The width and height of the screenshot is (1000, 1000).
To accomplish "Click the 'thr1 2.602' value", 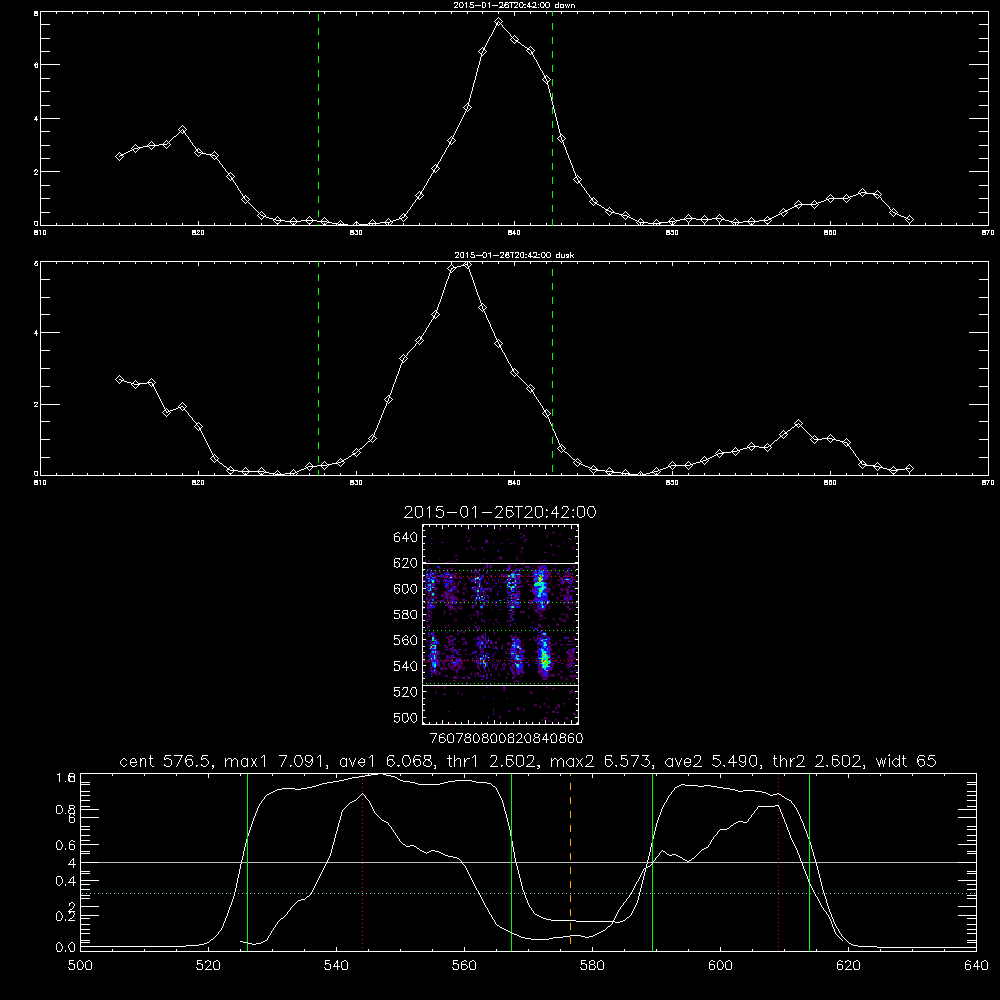I will pos(492,761).
